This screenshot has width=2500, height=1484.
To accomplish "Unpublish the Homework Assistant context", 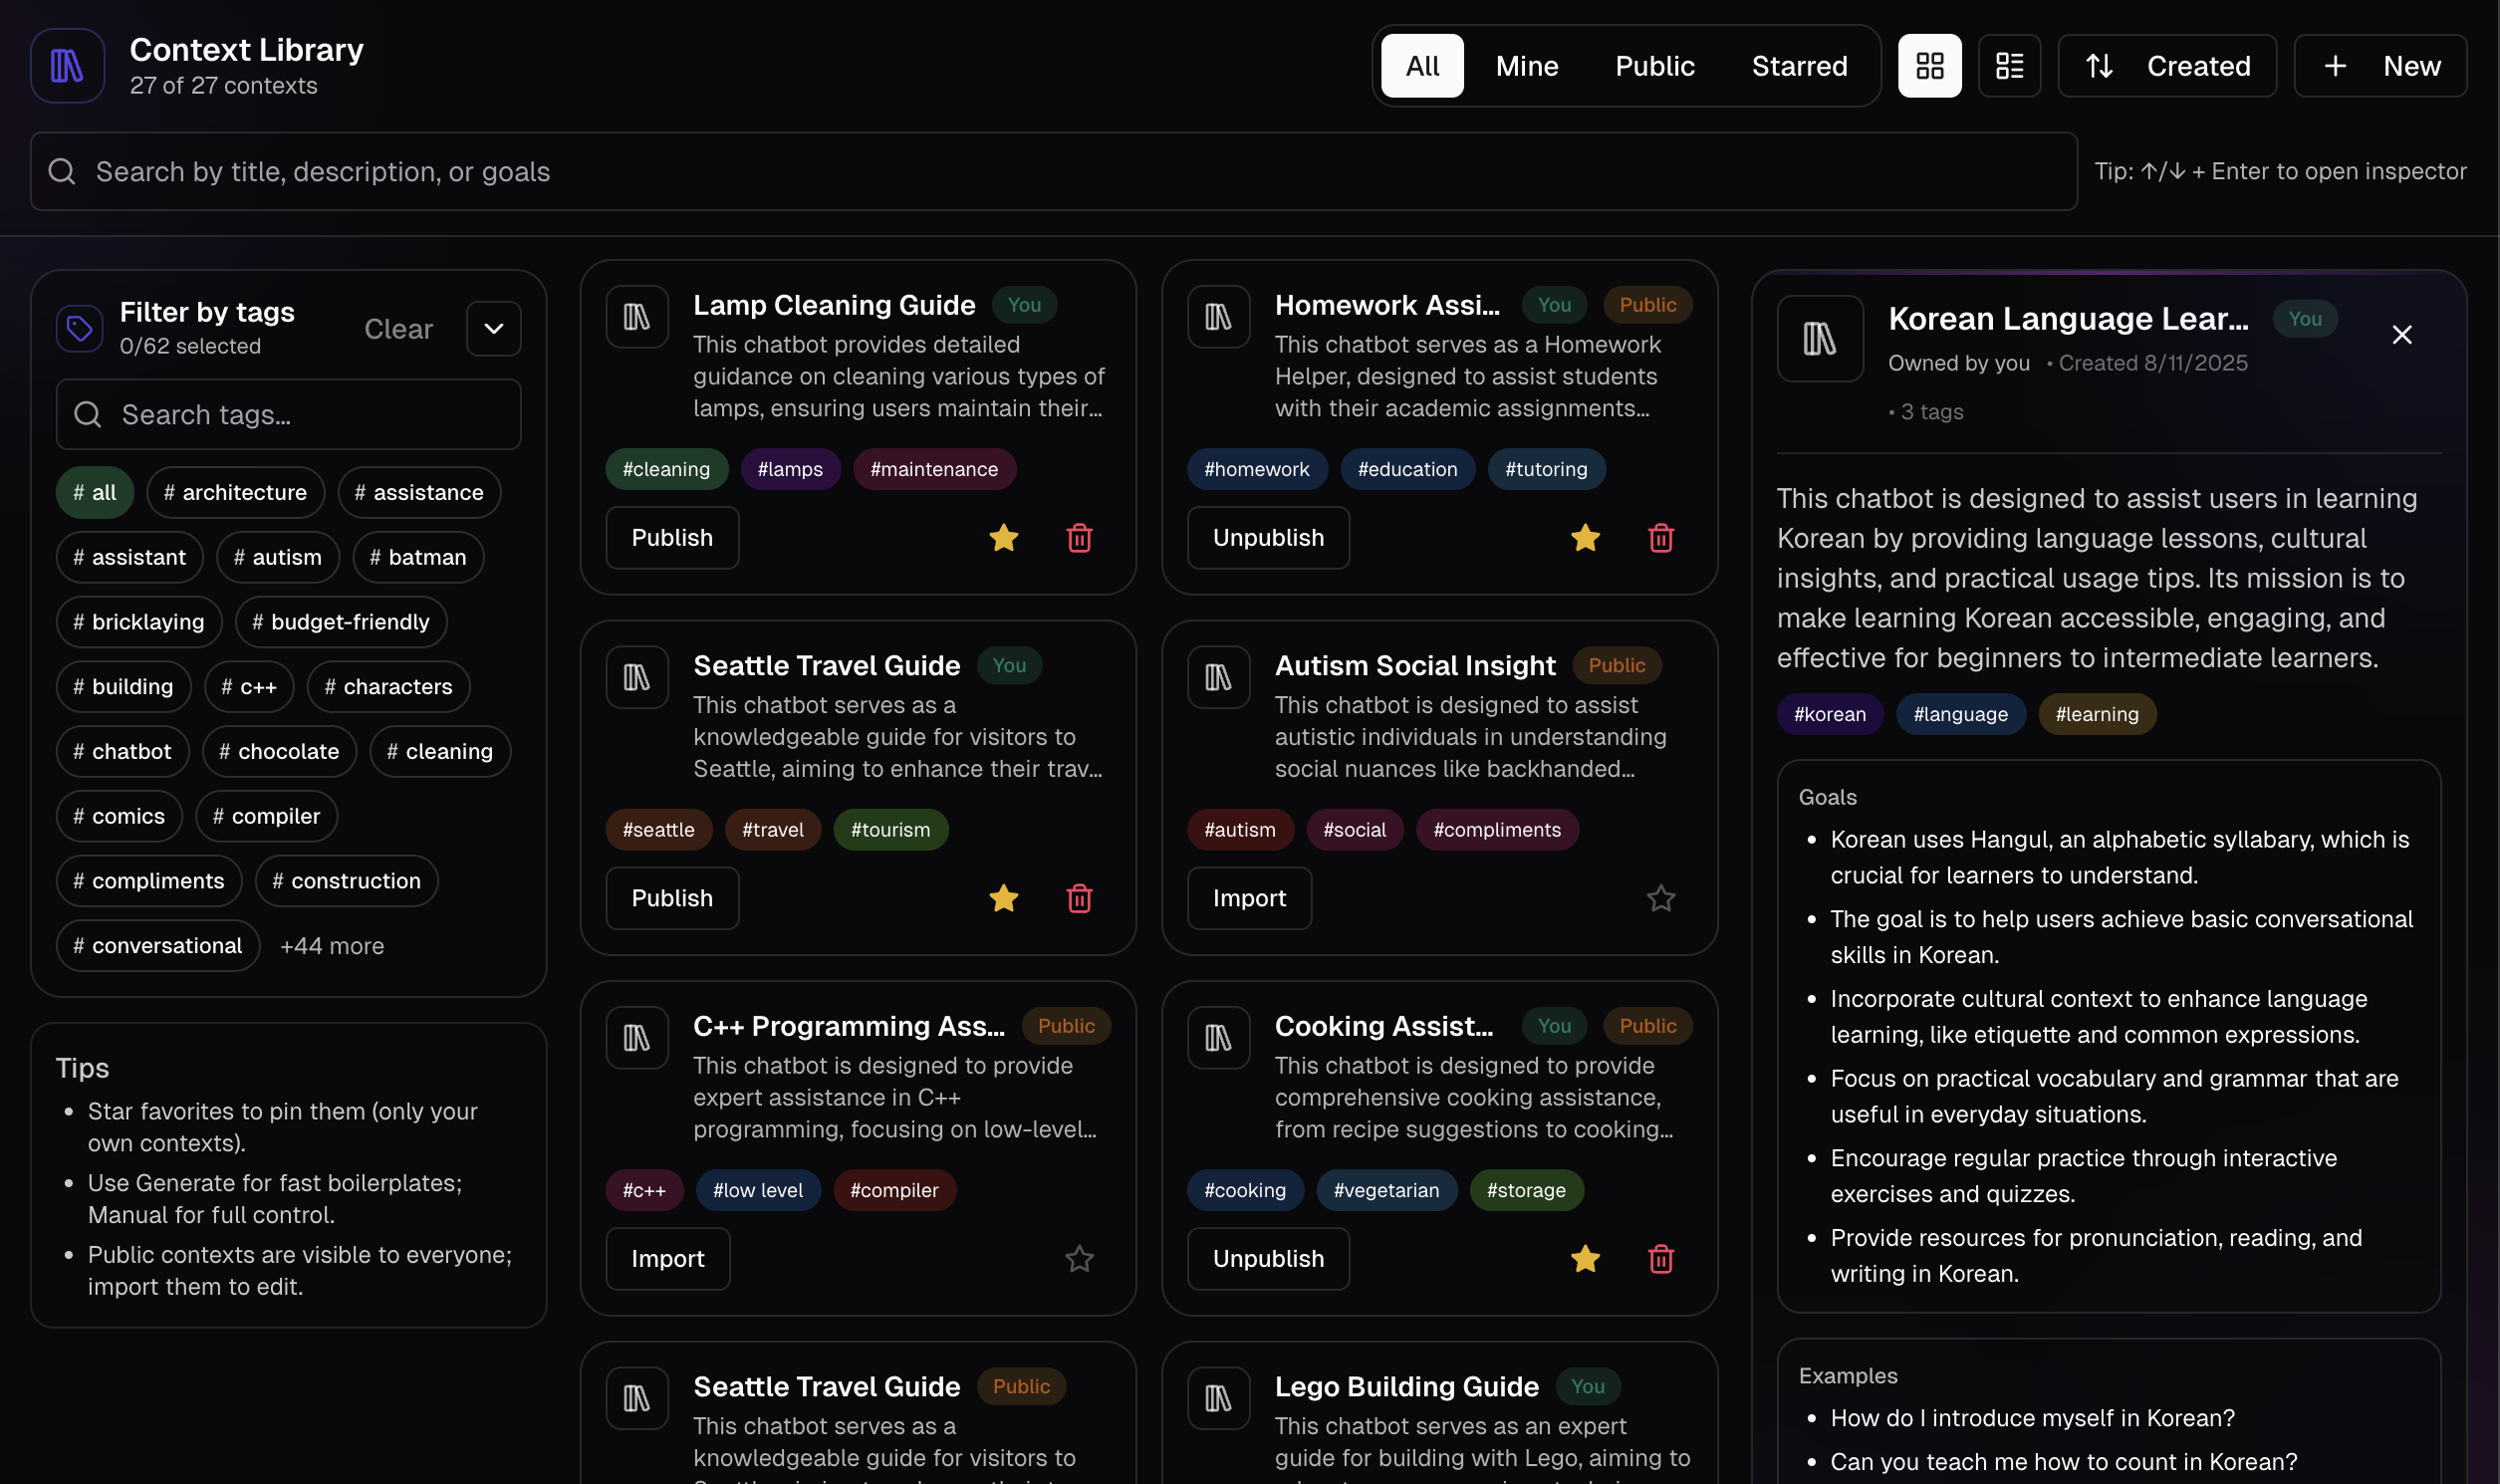I will point(1268,538).
